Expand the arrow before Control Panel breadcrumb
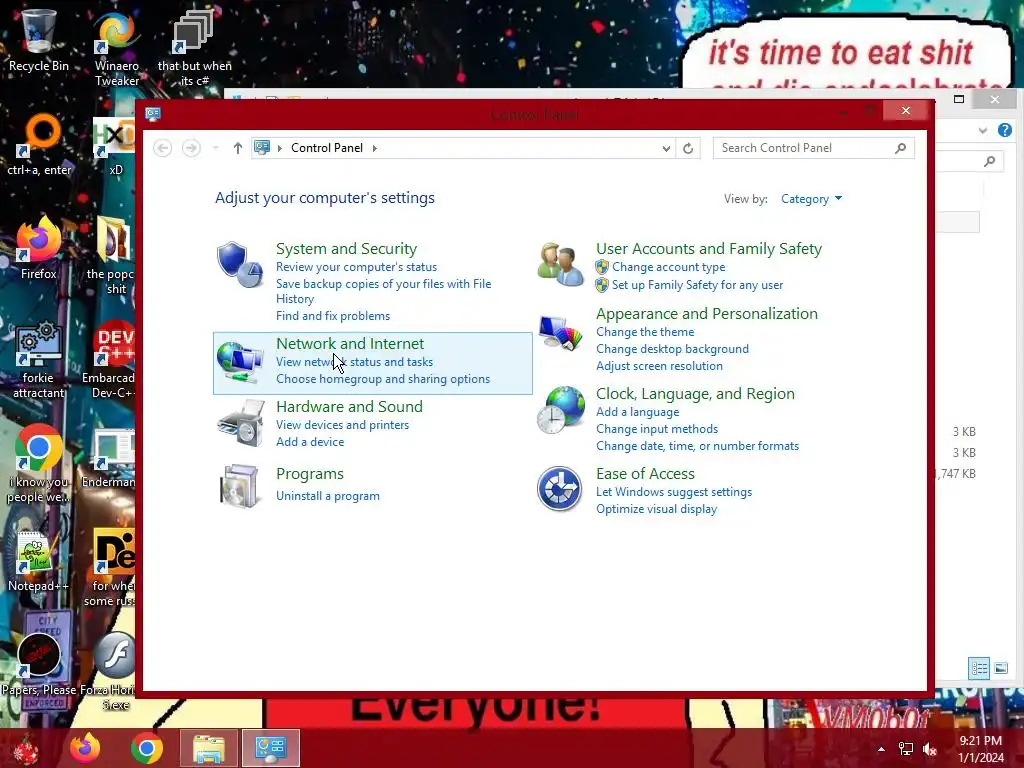Image resolution: width=1024 pixels, height=768 pixels. (280, 148)
